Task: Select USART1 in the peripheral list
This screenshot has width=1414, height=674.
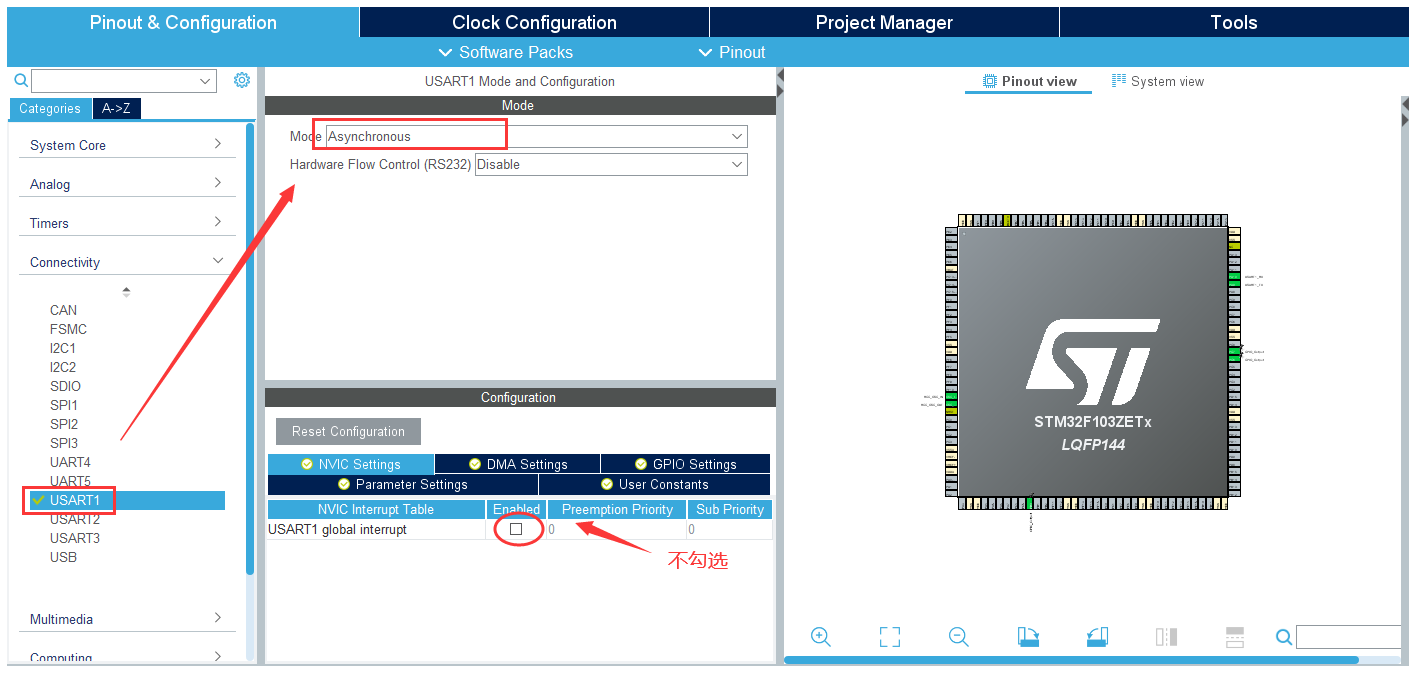Action: click(126, 500)
